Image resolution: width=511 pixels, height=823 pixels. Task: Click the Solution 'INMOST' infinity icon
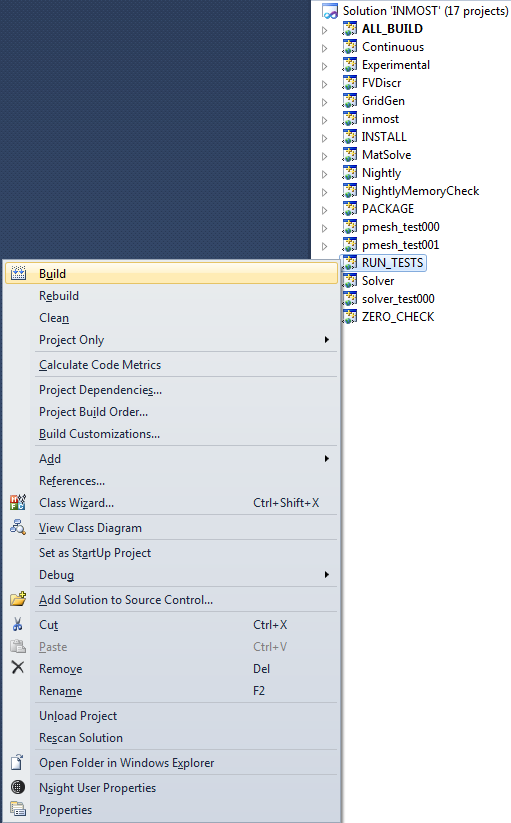coord(330,10)
